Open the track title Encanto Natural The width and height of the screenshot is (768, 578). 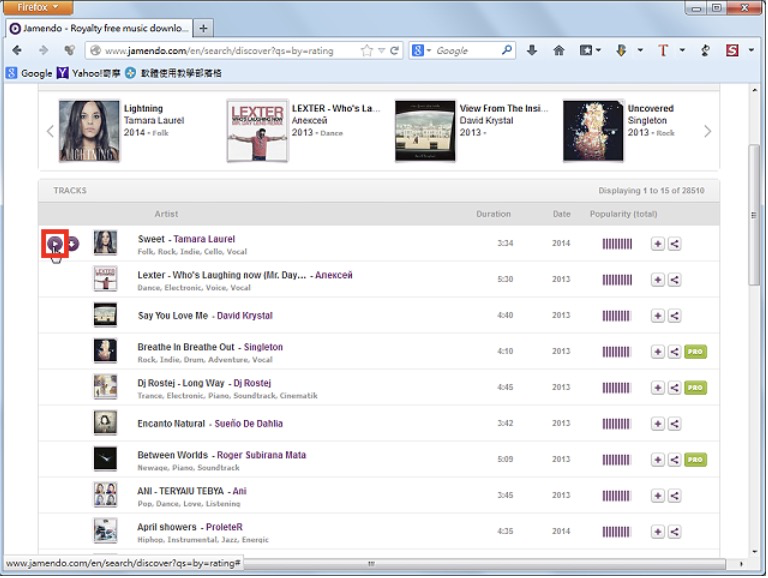[171, 423]
